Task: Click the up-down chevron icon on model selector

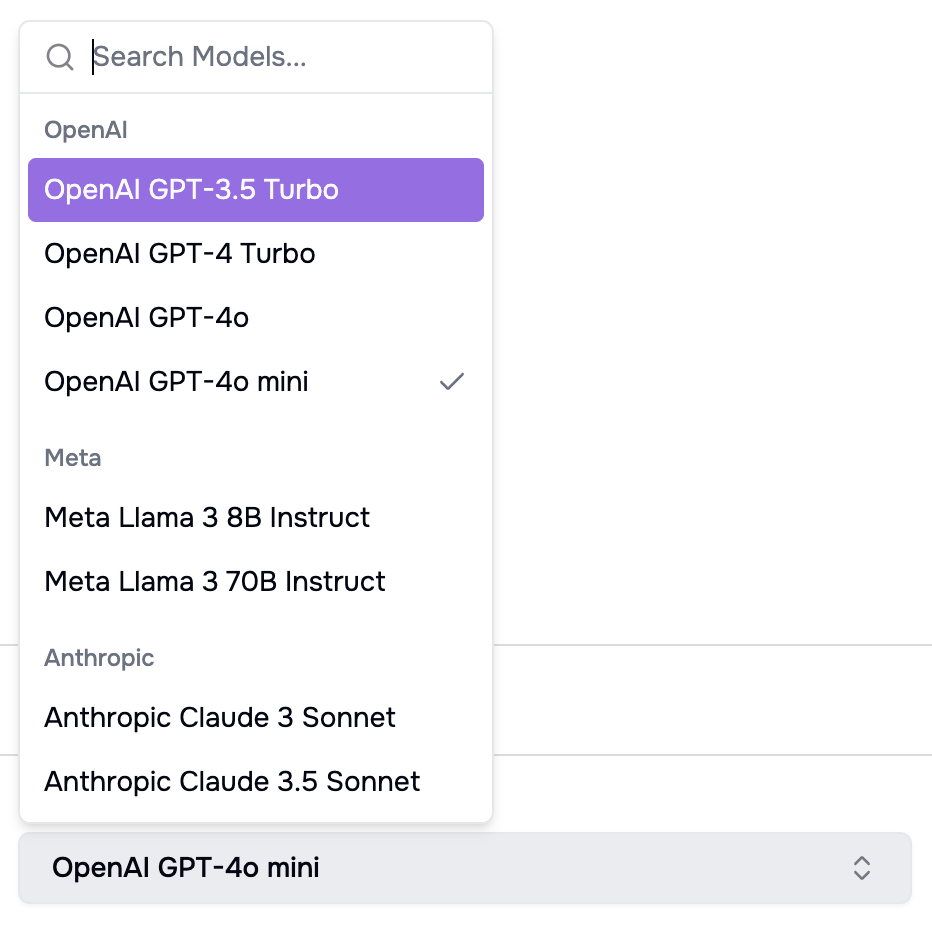Action: (x=862, y=868)
